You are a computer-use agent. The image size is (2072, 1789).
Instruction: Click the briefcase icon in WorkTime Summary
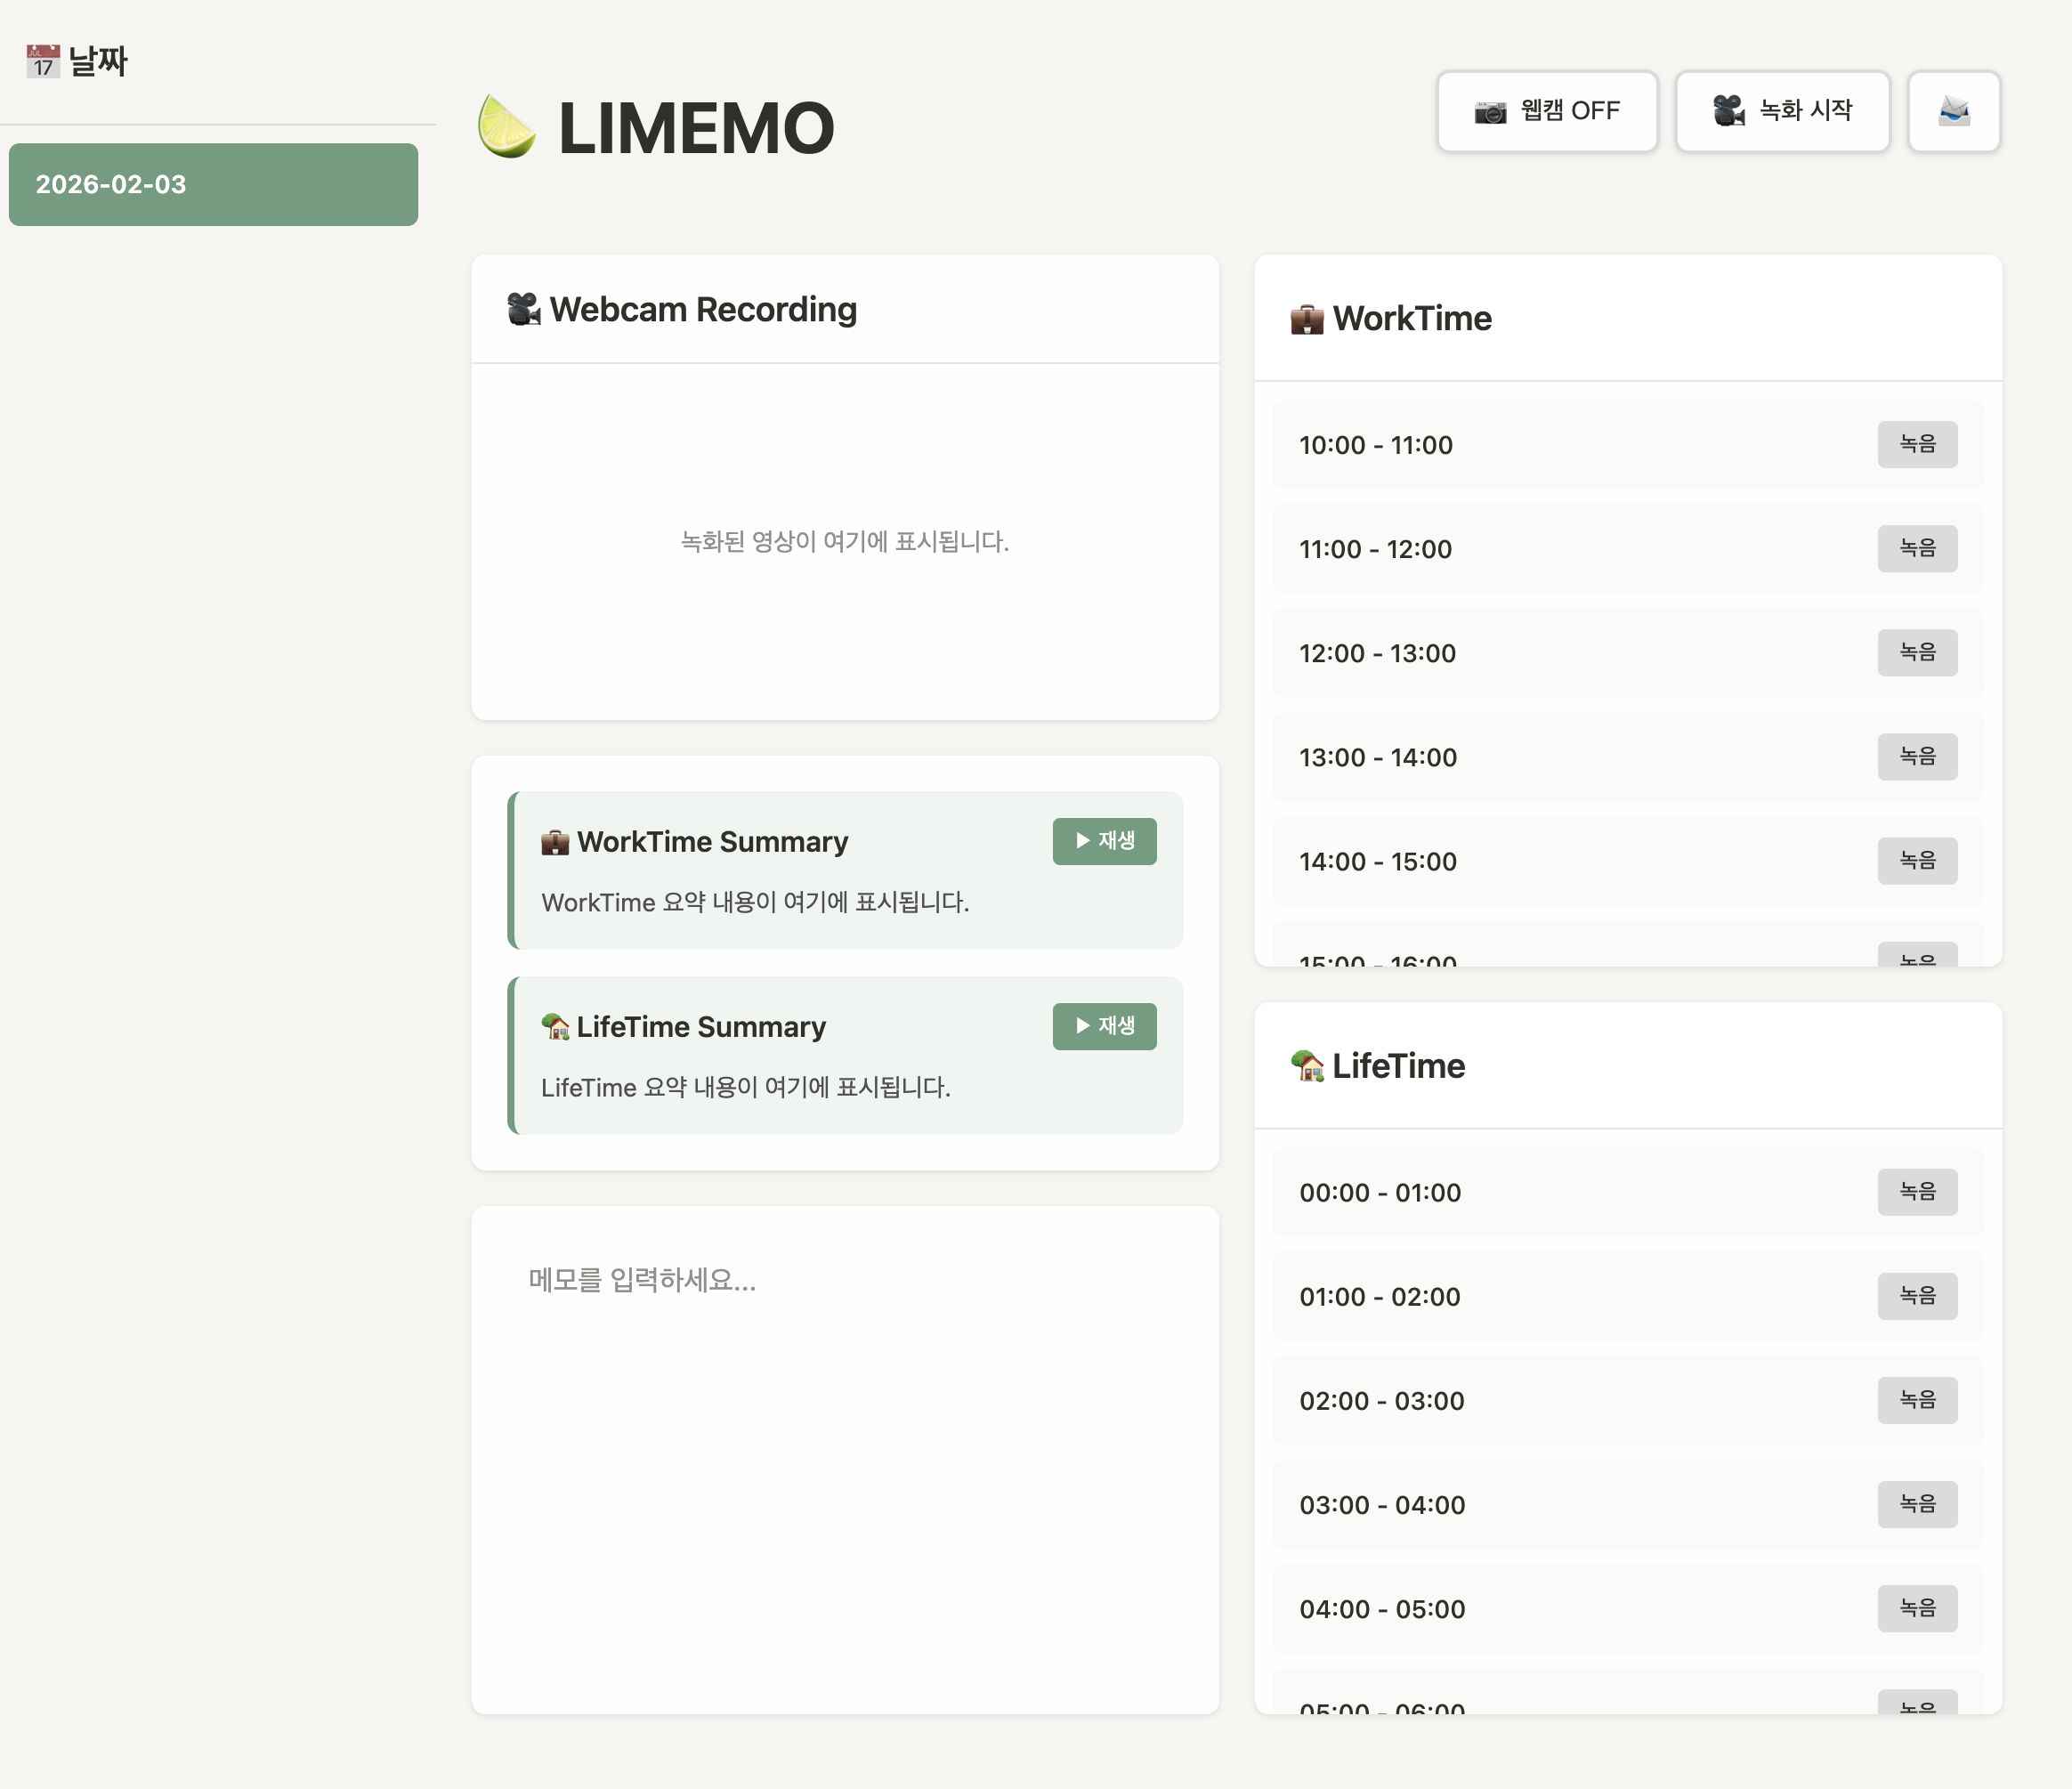tap(555, 842)
